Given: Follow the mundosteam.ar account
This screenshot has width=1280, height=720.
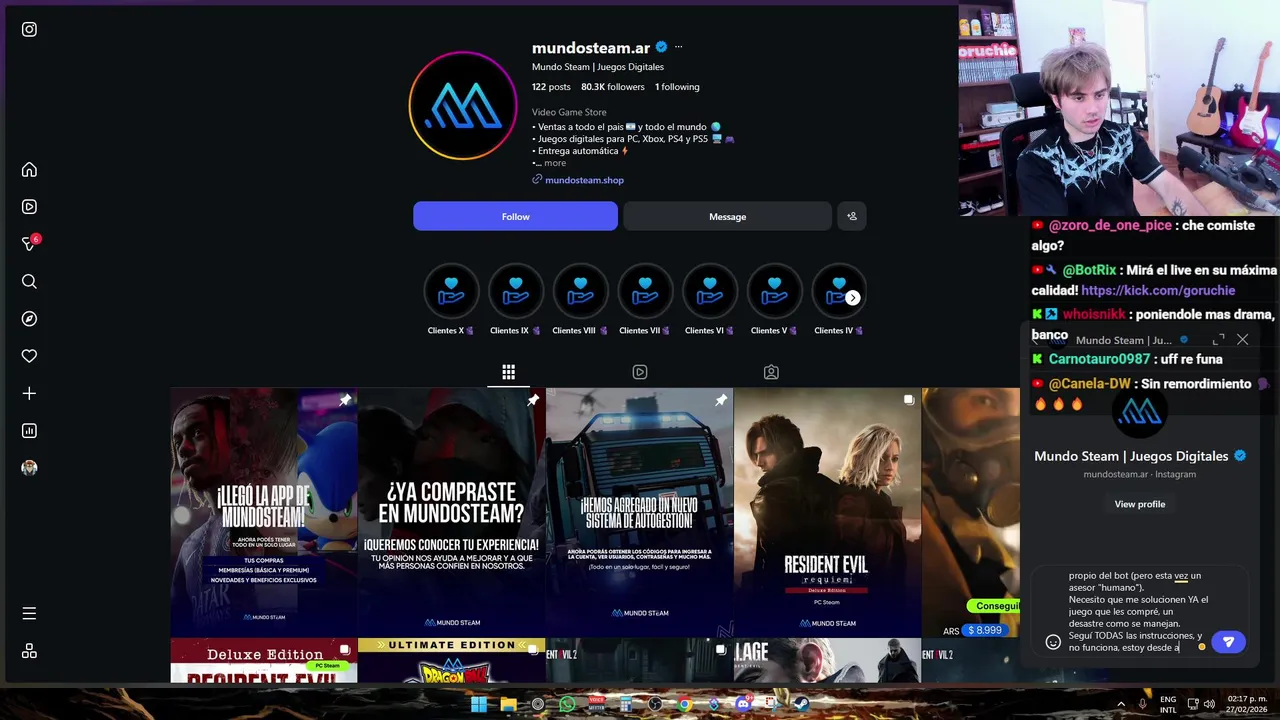Looking at the screenshot, I should 516,216.
